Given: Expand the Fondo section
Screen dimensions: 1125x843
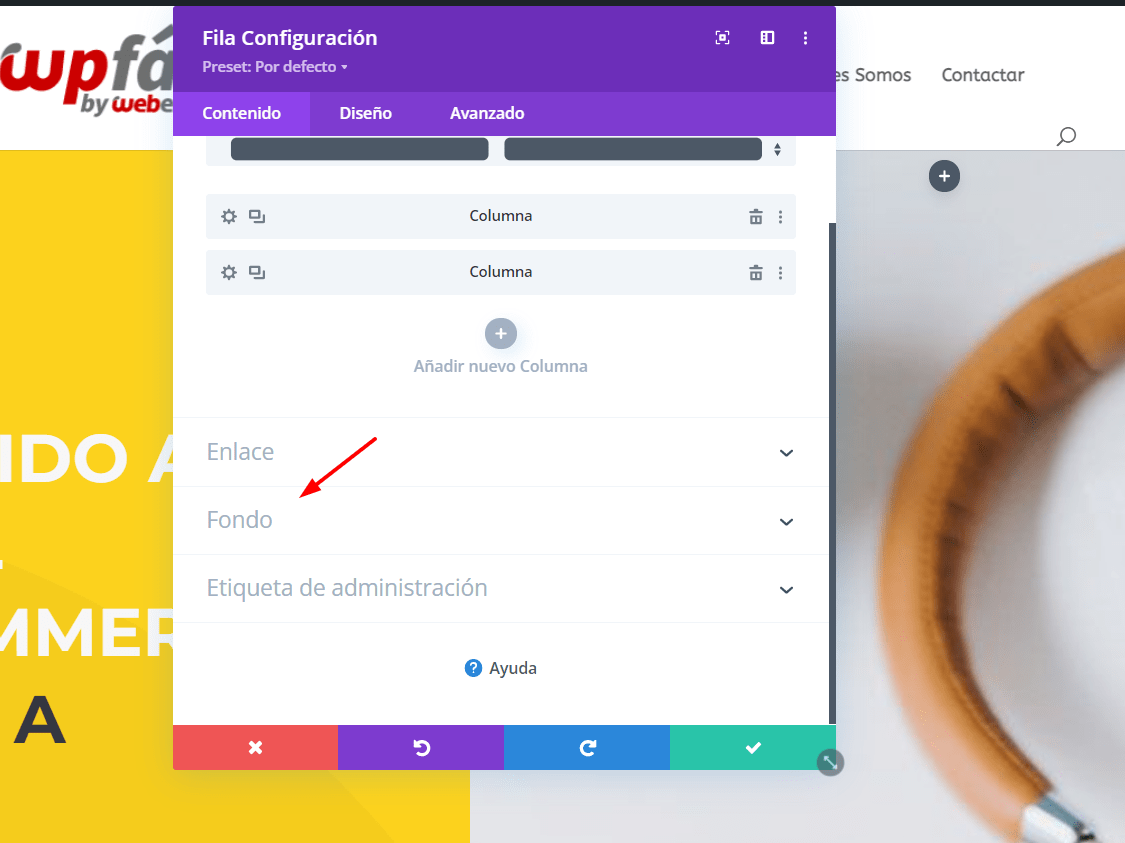Looking at the screenshot, I should click(501, 520).
